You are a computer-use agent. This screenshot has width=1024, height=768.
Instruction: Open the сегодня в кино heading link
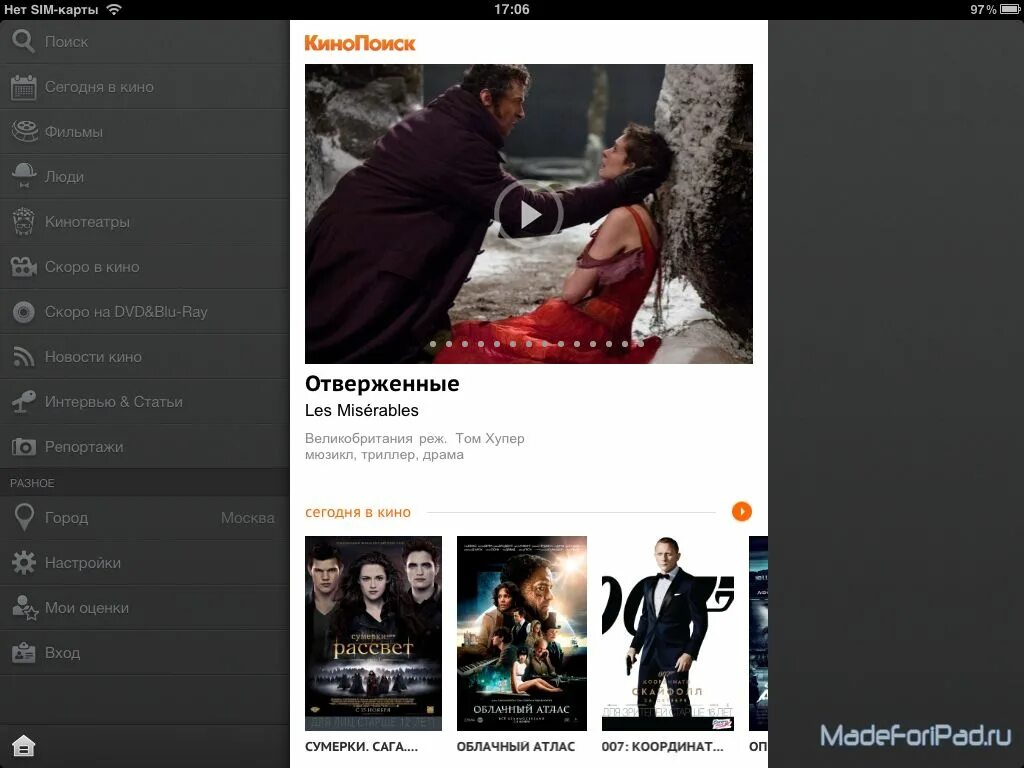tap(358, 513)
